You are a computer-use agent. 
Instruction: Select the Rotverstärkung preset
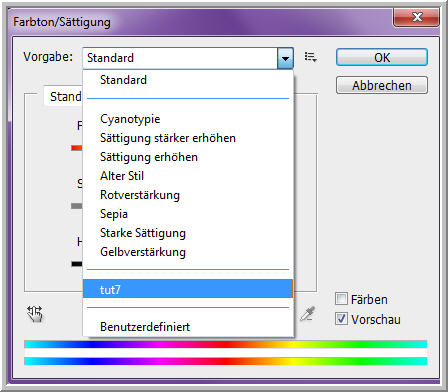click(188, 195)
